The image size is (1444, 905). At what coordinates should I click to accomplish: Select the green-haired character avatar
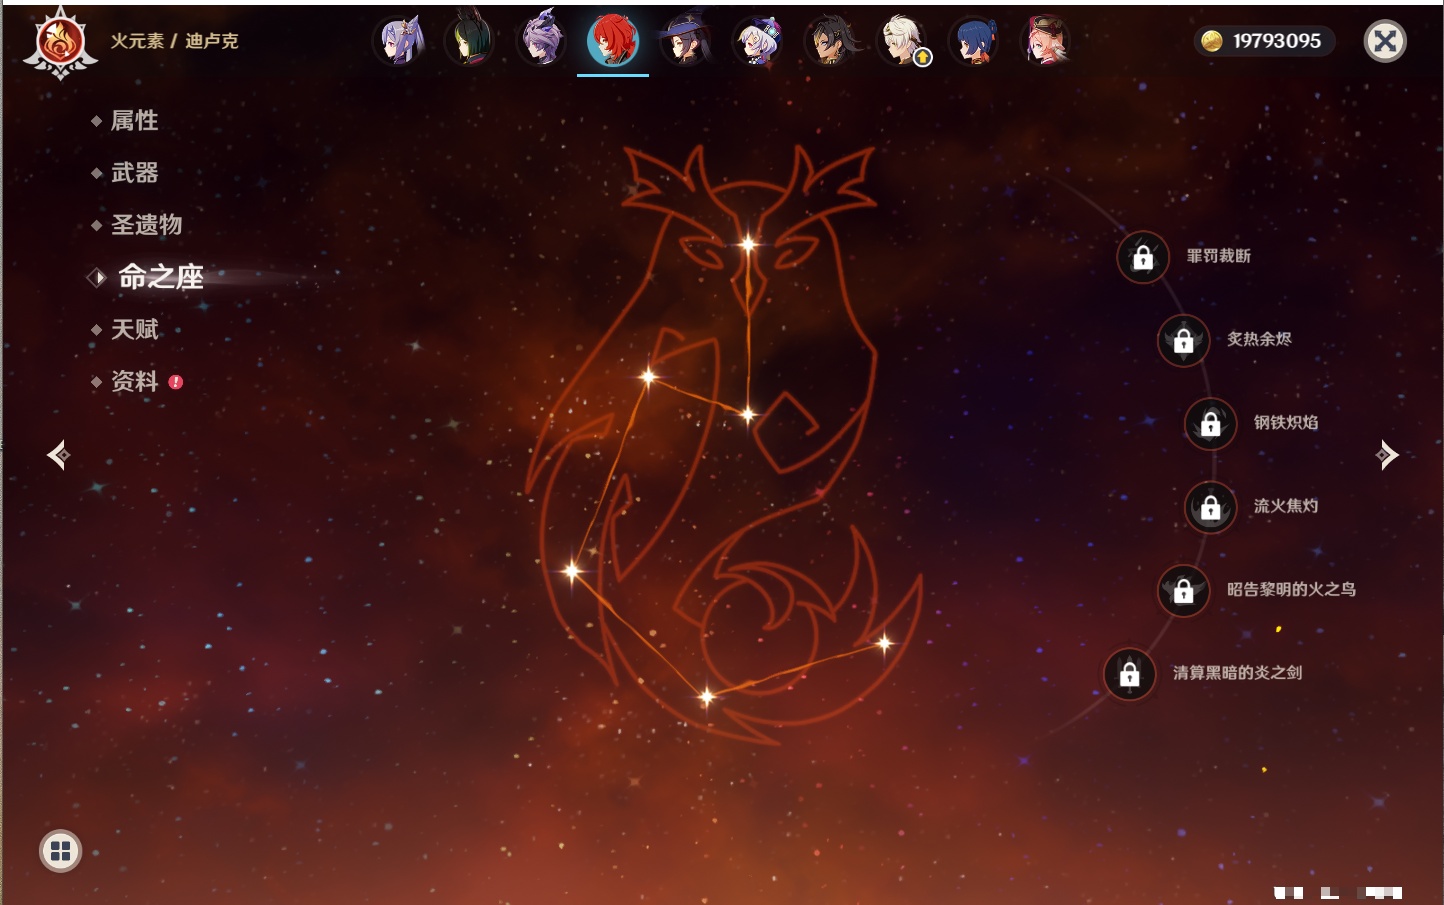469,42
